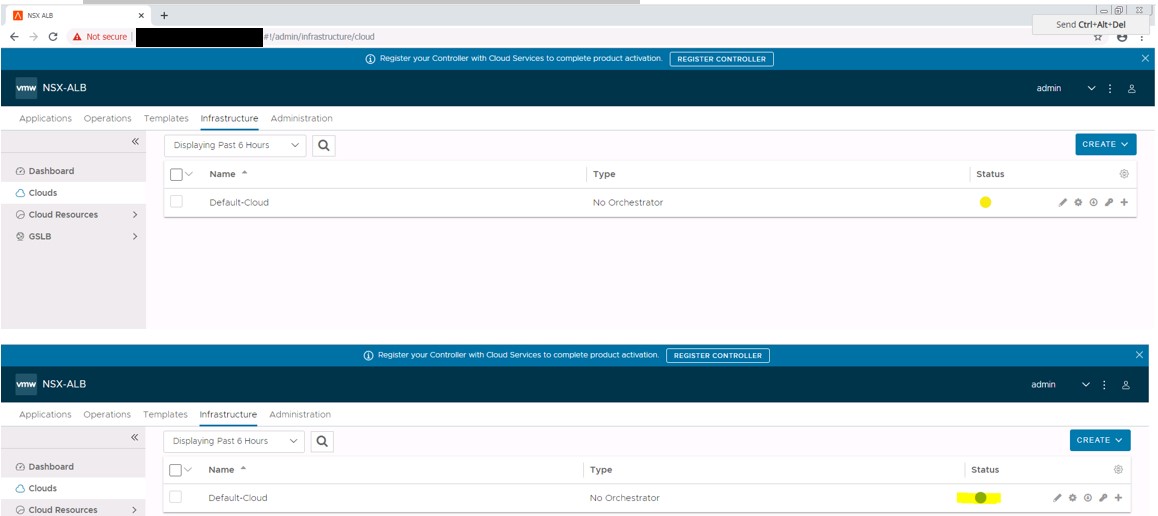Click the green status dot in lower Default-Cloud row
This screenshot has width=1158, height=516.
pyautogui.click(x=980, y=498)
